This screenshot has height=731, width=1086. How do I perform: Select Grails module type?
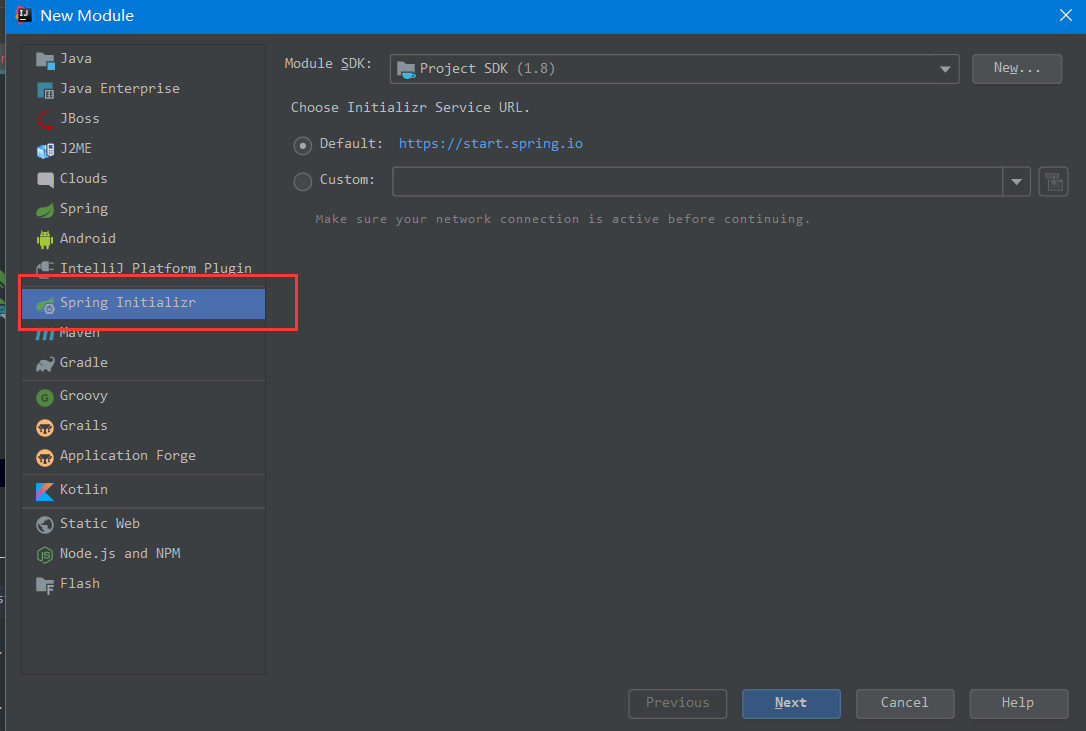click(x=143, y=425)
